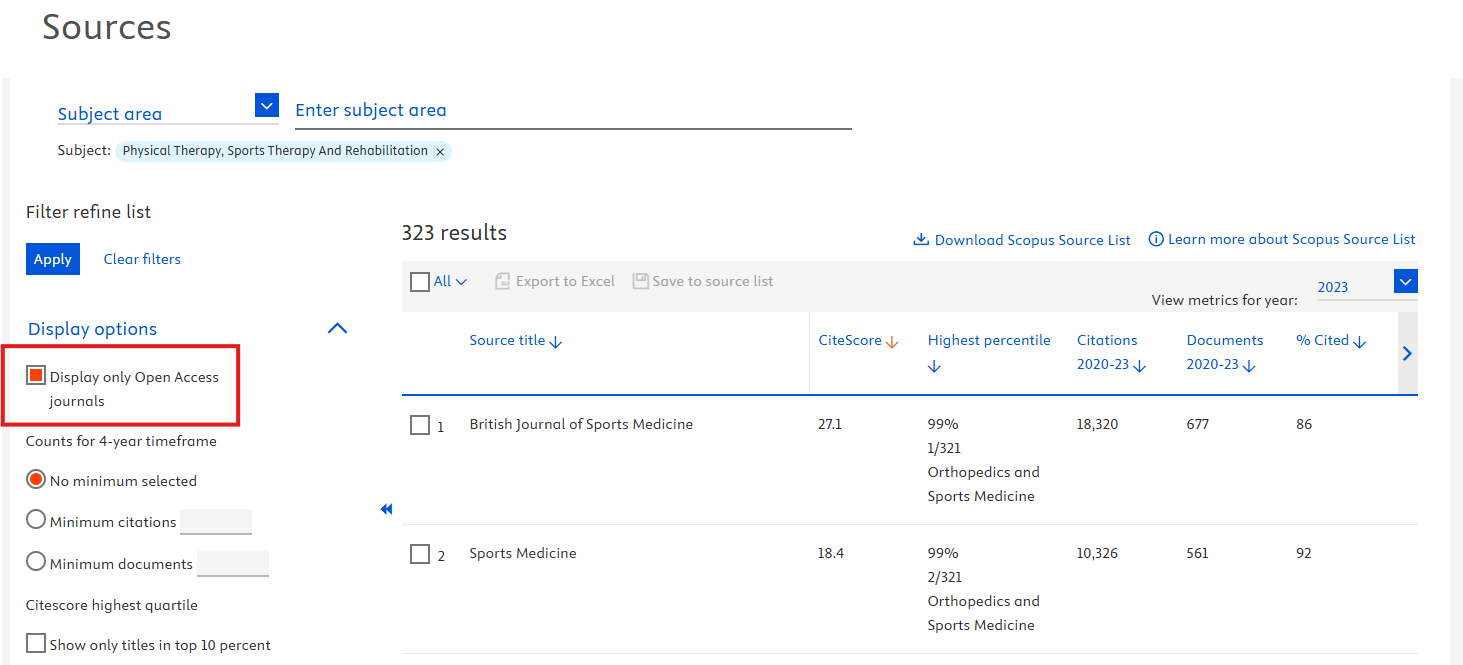Open the metrics year 2023 dropdown

tap(1406, 282)
